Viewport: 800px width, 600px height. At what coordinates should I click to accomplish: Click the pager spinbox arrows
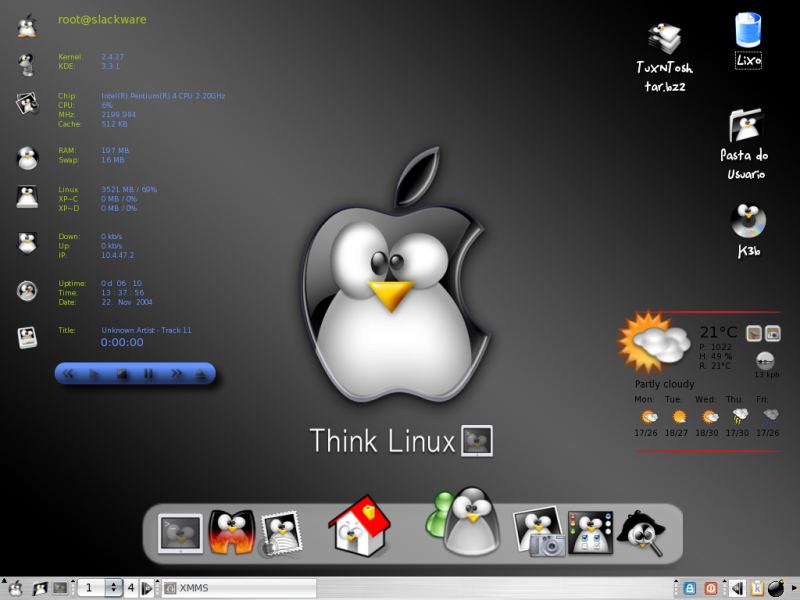(113, 588)
